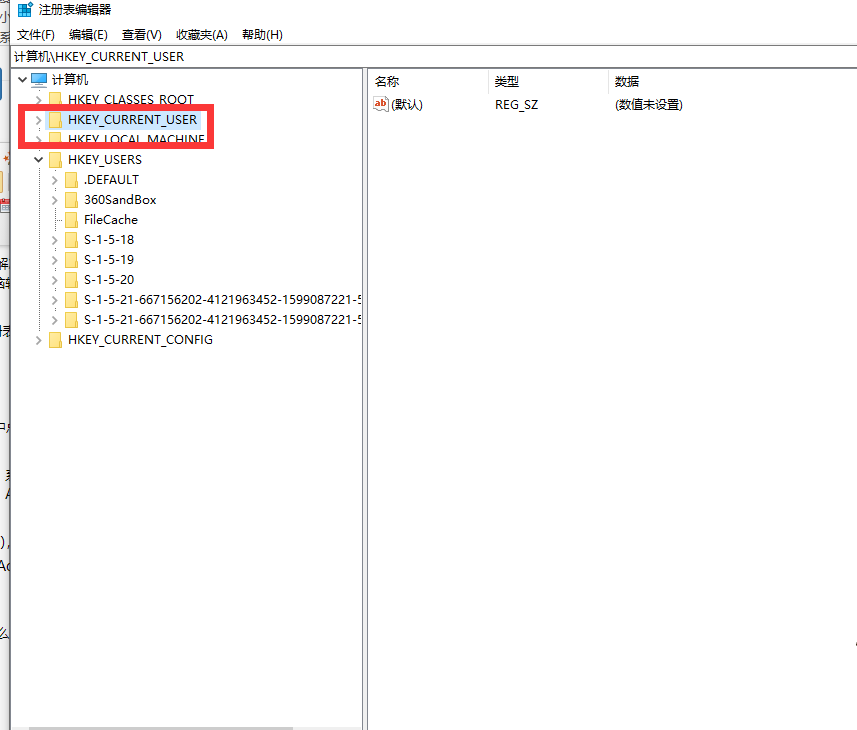Screen dimensions: 857x730
Task: Click the 360SandBox folder icon
Action: tap(71, 199)
